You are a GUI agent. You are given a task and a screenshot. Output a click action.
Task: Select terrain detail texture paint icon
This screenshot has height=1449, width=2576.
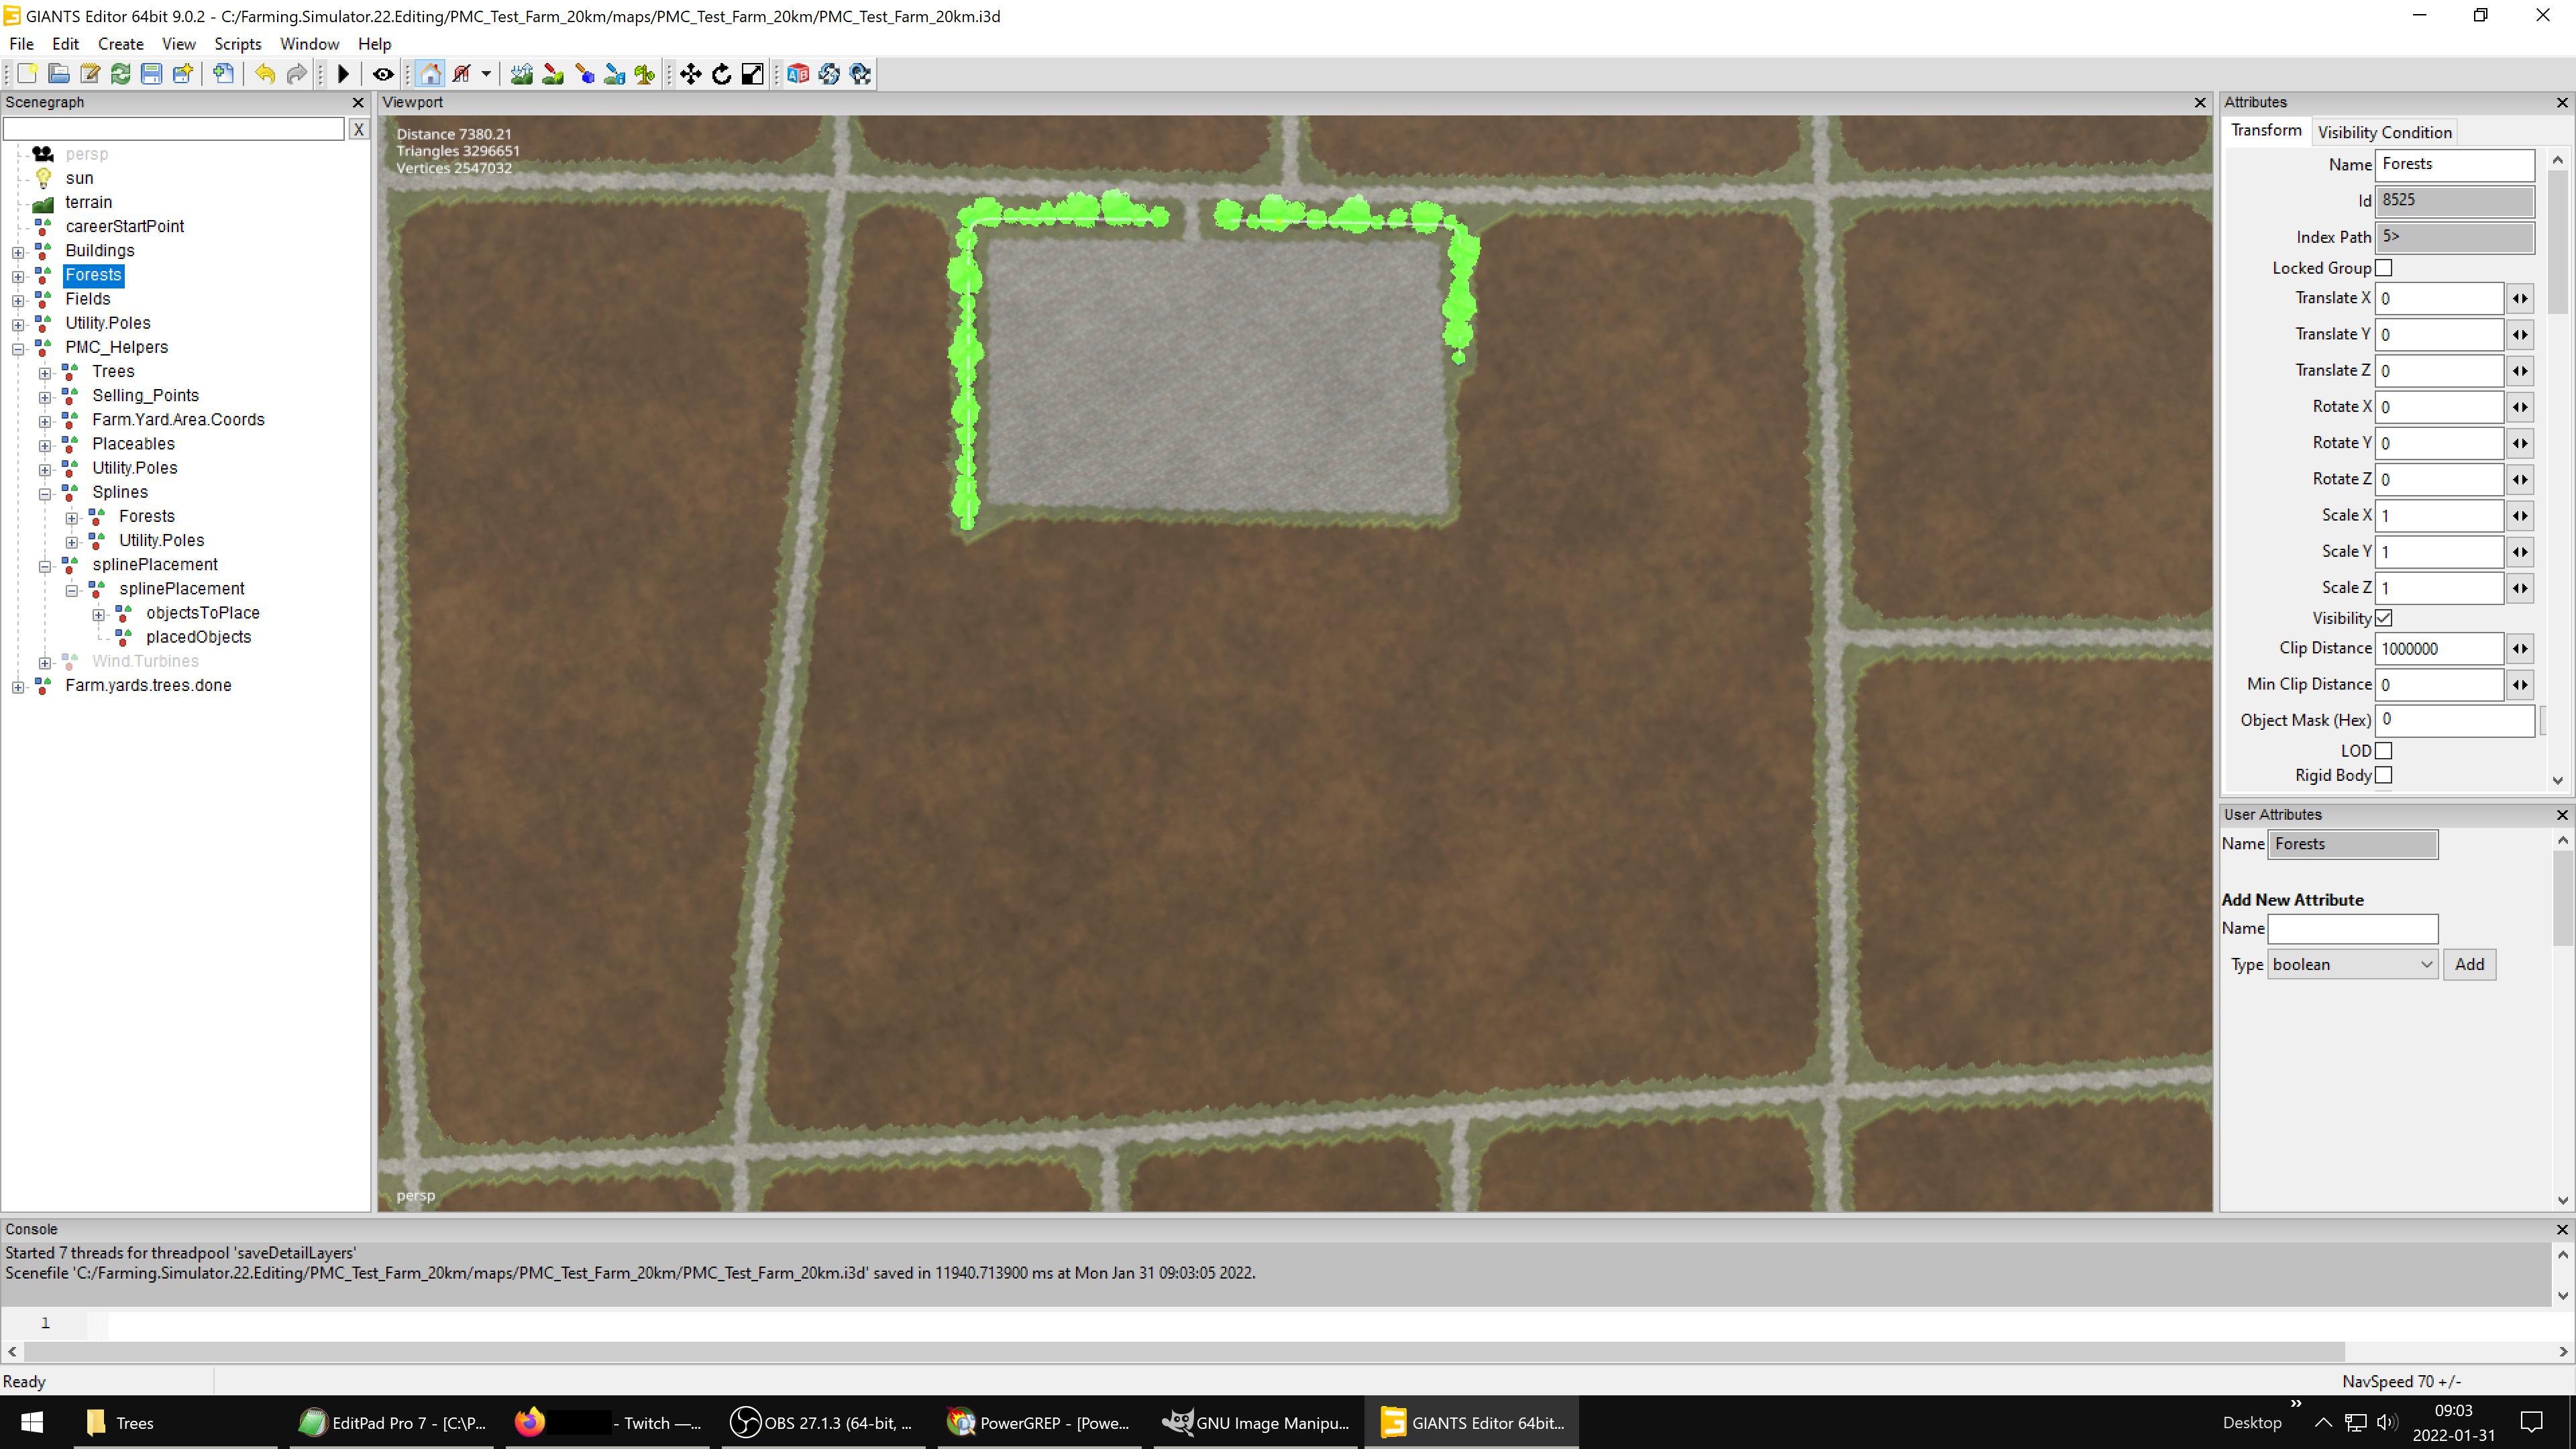(x=553, y=74)
